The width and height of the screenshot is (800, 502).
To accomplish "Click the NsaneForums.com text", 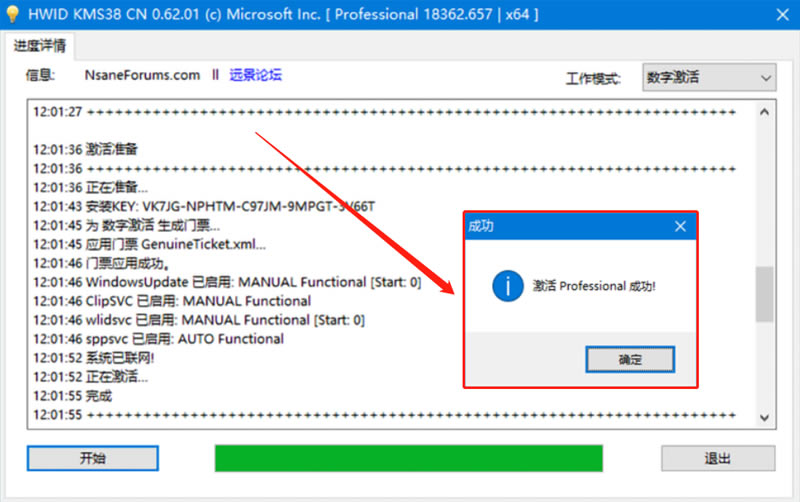I will [x=142, y=75].
